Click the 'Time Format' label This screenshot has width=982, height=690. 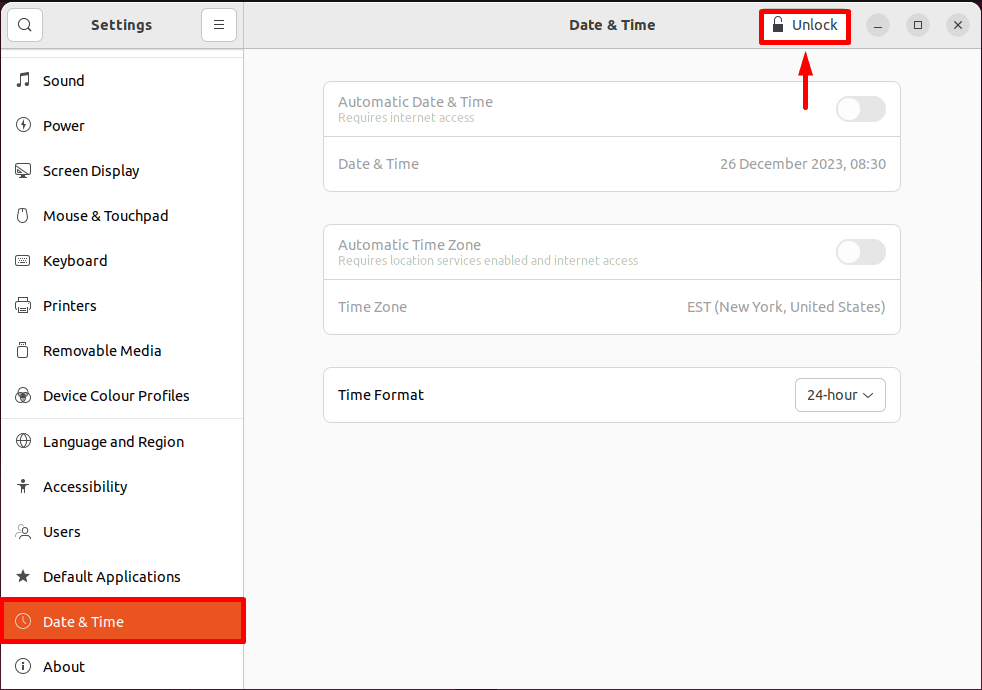pos(381,395)
